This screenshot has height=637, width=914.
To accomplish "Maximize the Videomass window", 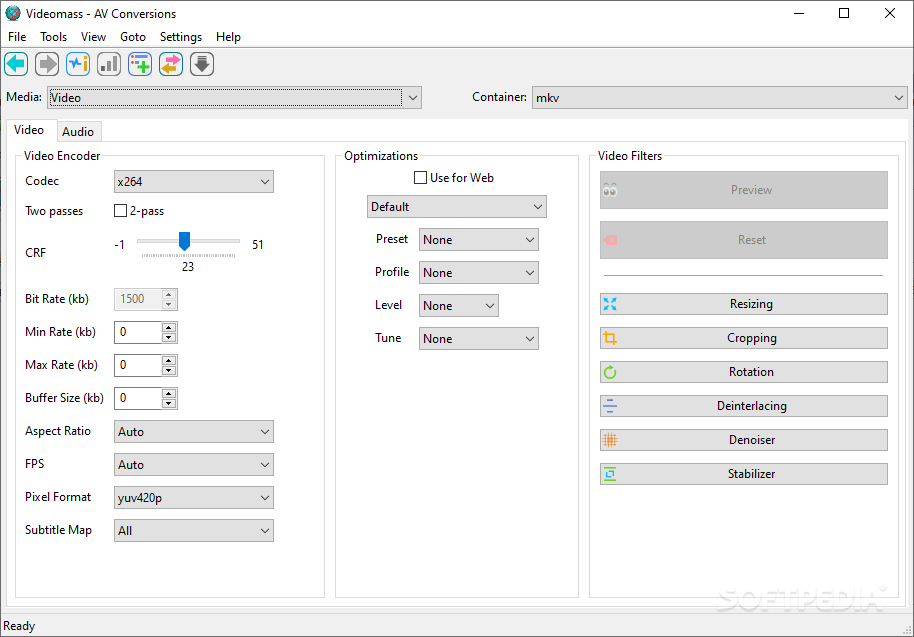I will pyautogui.click(x=844, y=13).
